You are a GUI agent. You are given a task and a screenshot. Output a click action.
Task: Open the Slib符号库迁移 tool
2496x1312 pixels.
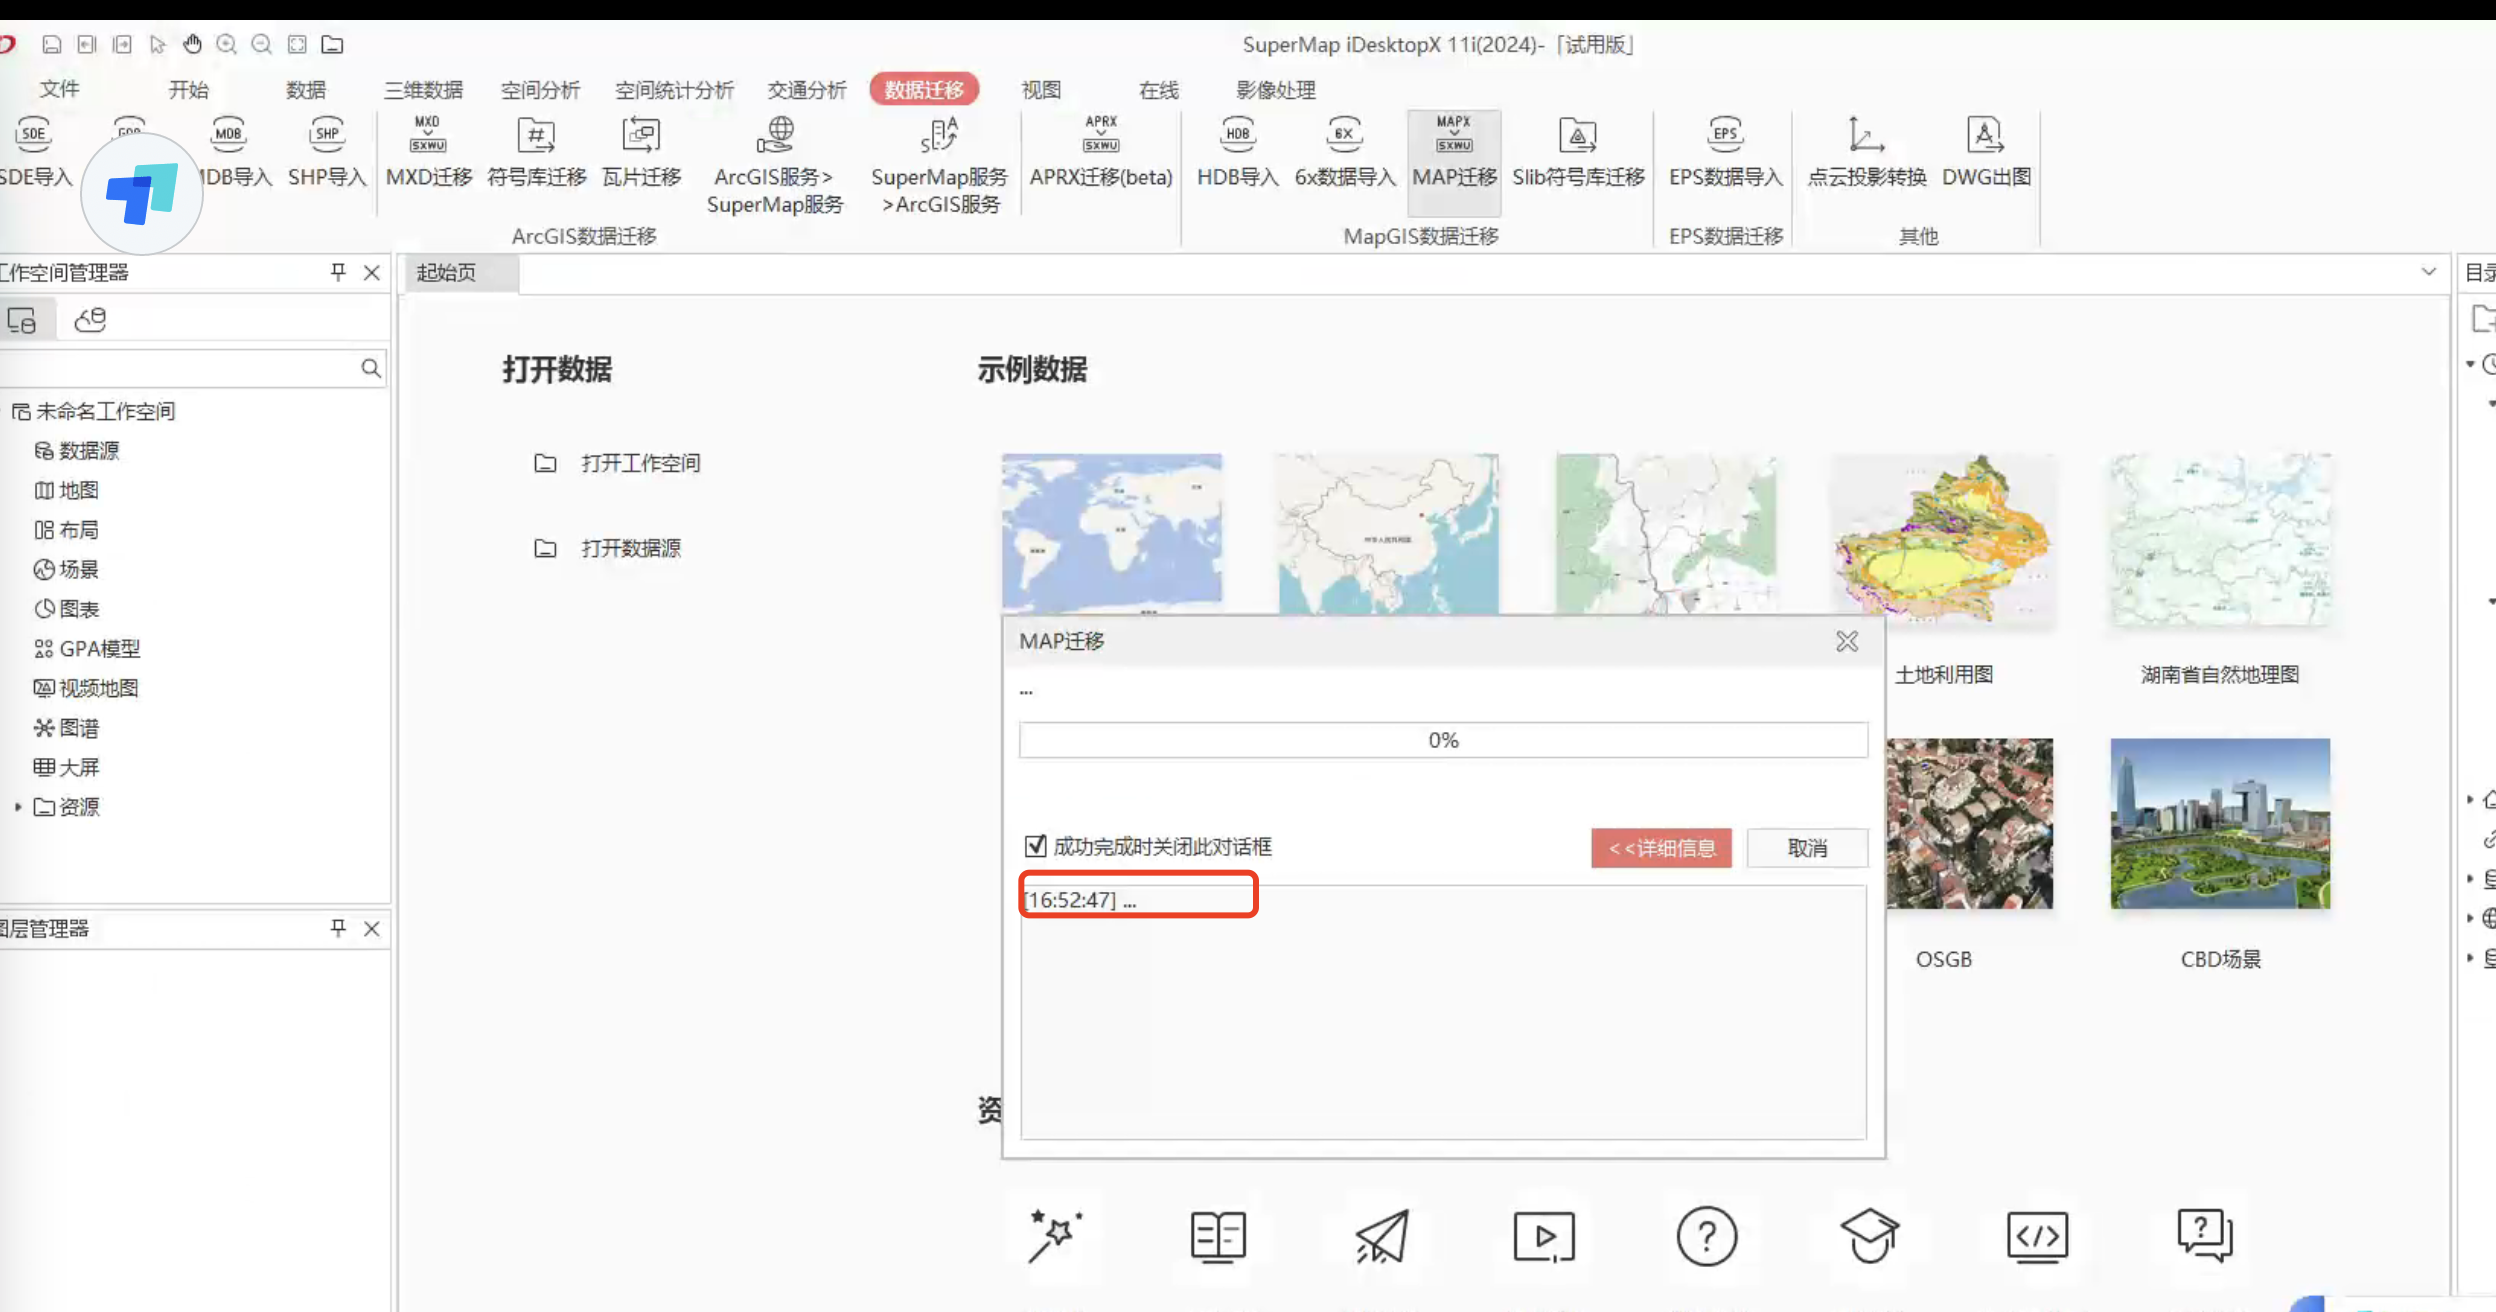pos(1578,152)
